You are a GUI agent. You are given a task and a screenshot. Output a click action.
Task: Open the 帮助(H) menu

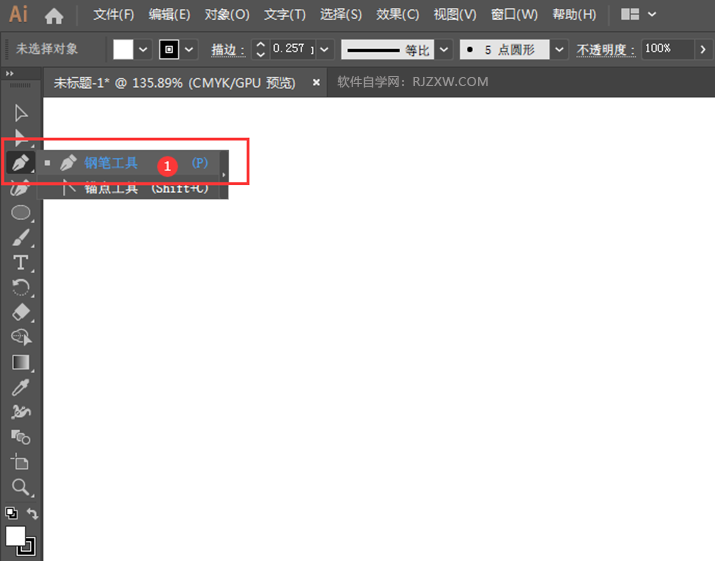[574, 15]
